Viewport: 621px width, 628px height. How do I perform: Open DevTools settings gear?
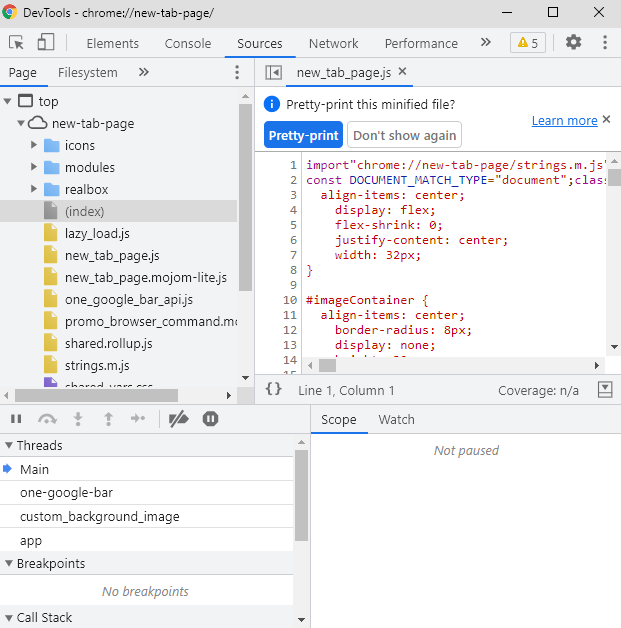573,42
